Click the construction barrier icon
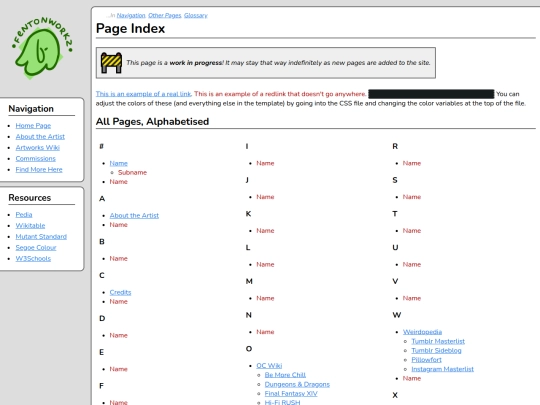 pyautogui.click(x=111, y=63)
